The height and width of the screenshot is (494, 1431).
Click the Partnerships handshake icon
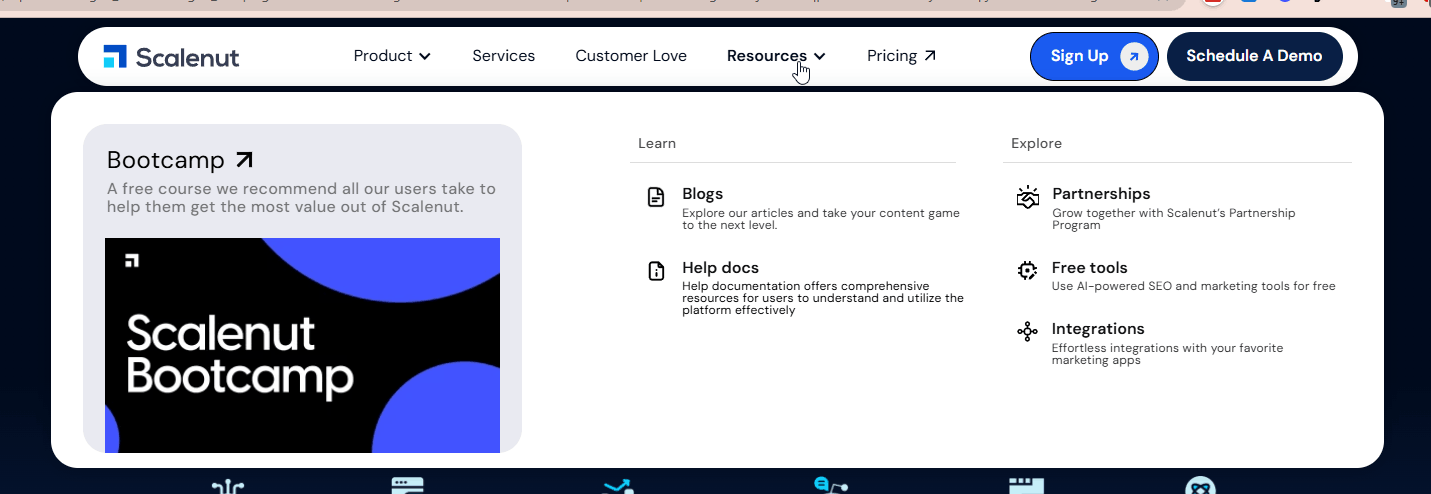(x=1027, y=197)
